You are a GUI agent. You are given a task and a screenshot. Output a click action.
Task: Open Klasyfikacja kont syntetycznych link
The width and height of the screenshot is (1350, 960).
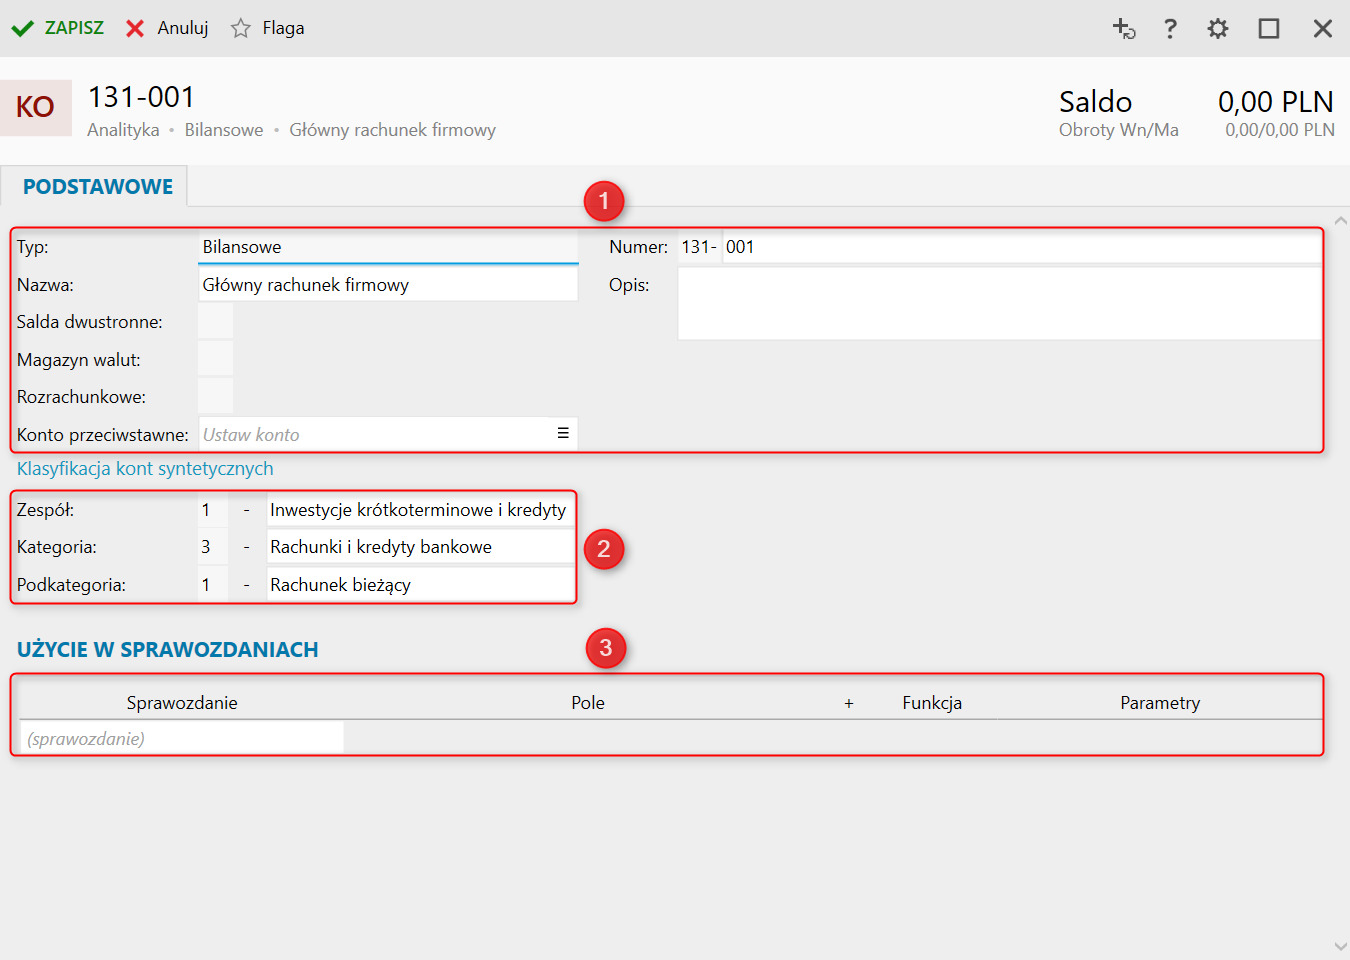pos(145,468)
